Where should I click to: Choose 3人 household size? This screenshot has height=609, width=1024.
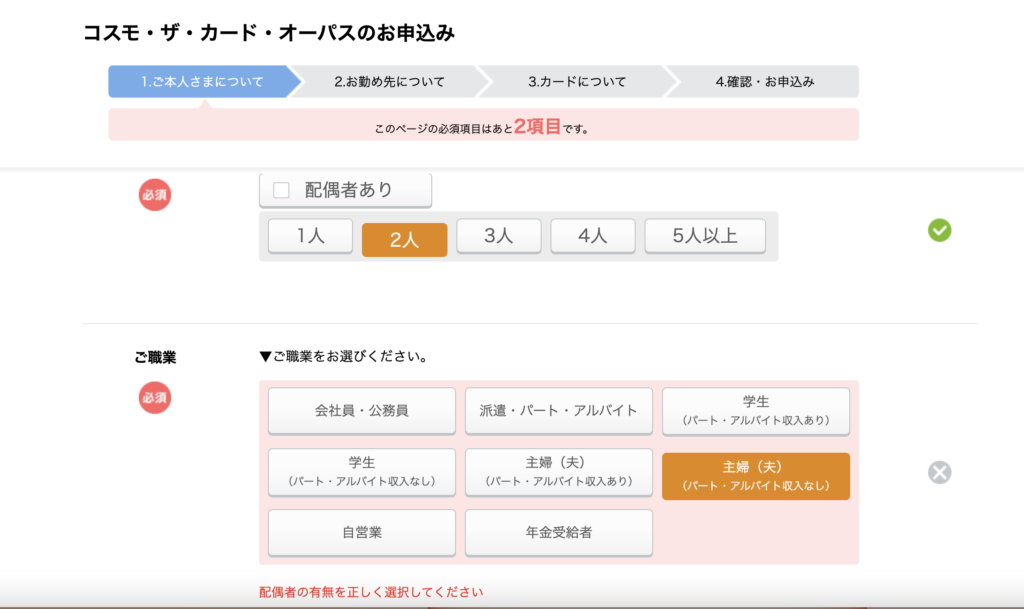[498, 237]
